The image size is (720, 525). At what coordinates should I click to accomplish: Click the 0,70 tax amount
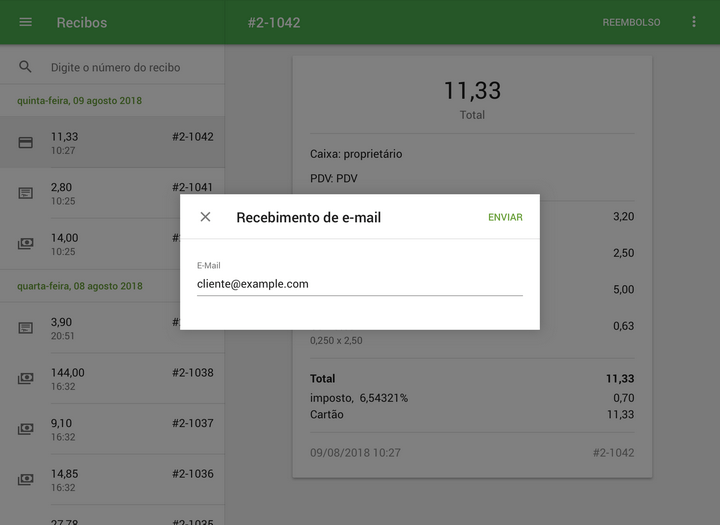pos(624,398)
